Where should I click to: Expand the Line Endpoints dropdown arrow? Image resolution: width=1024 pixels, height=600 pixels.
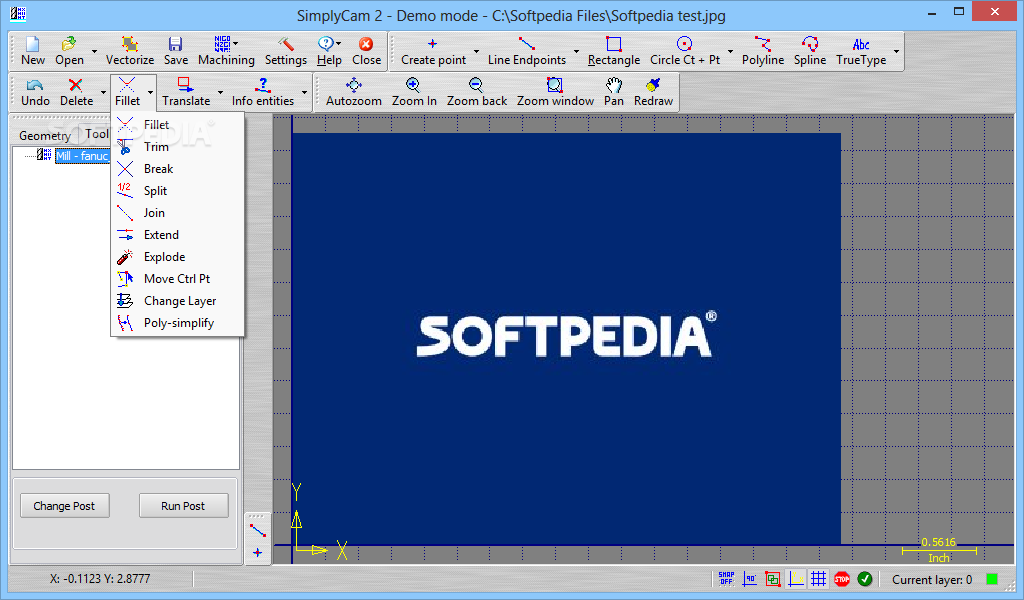(x=576, y=51)
